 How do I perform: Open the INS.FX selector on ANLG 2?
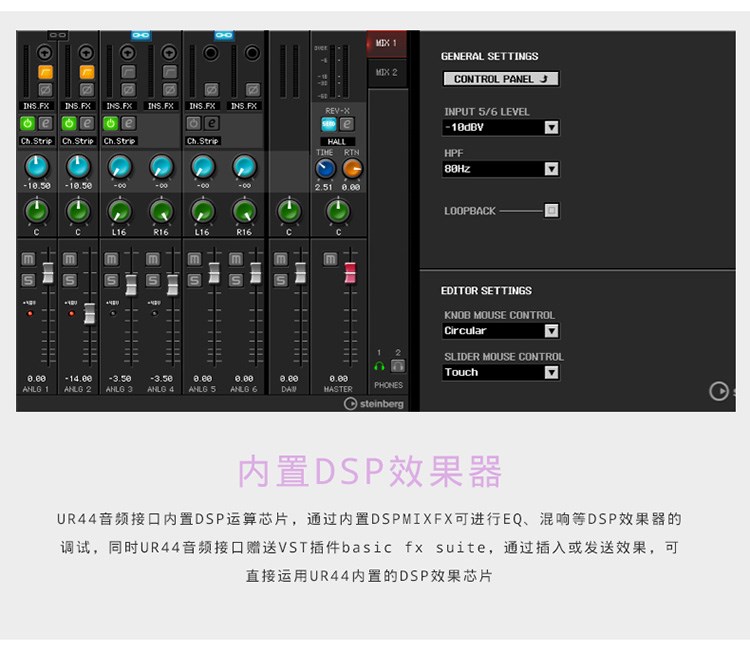(x=78, y=106)
